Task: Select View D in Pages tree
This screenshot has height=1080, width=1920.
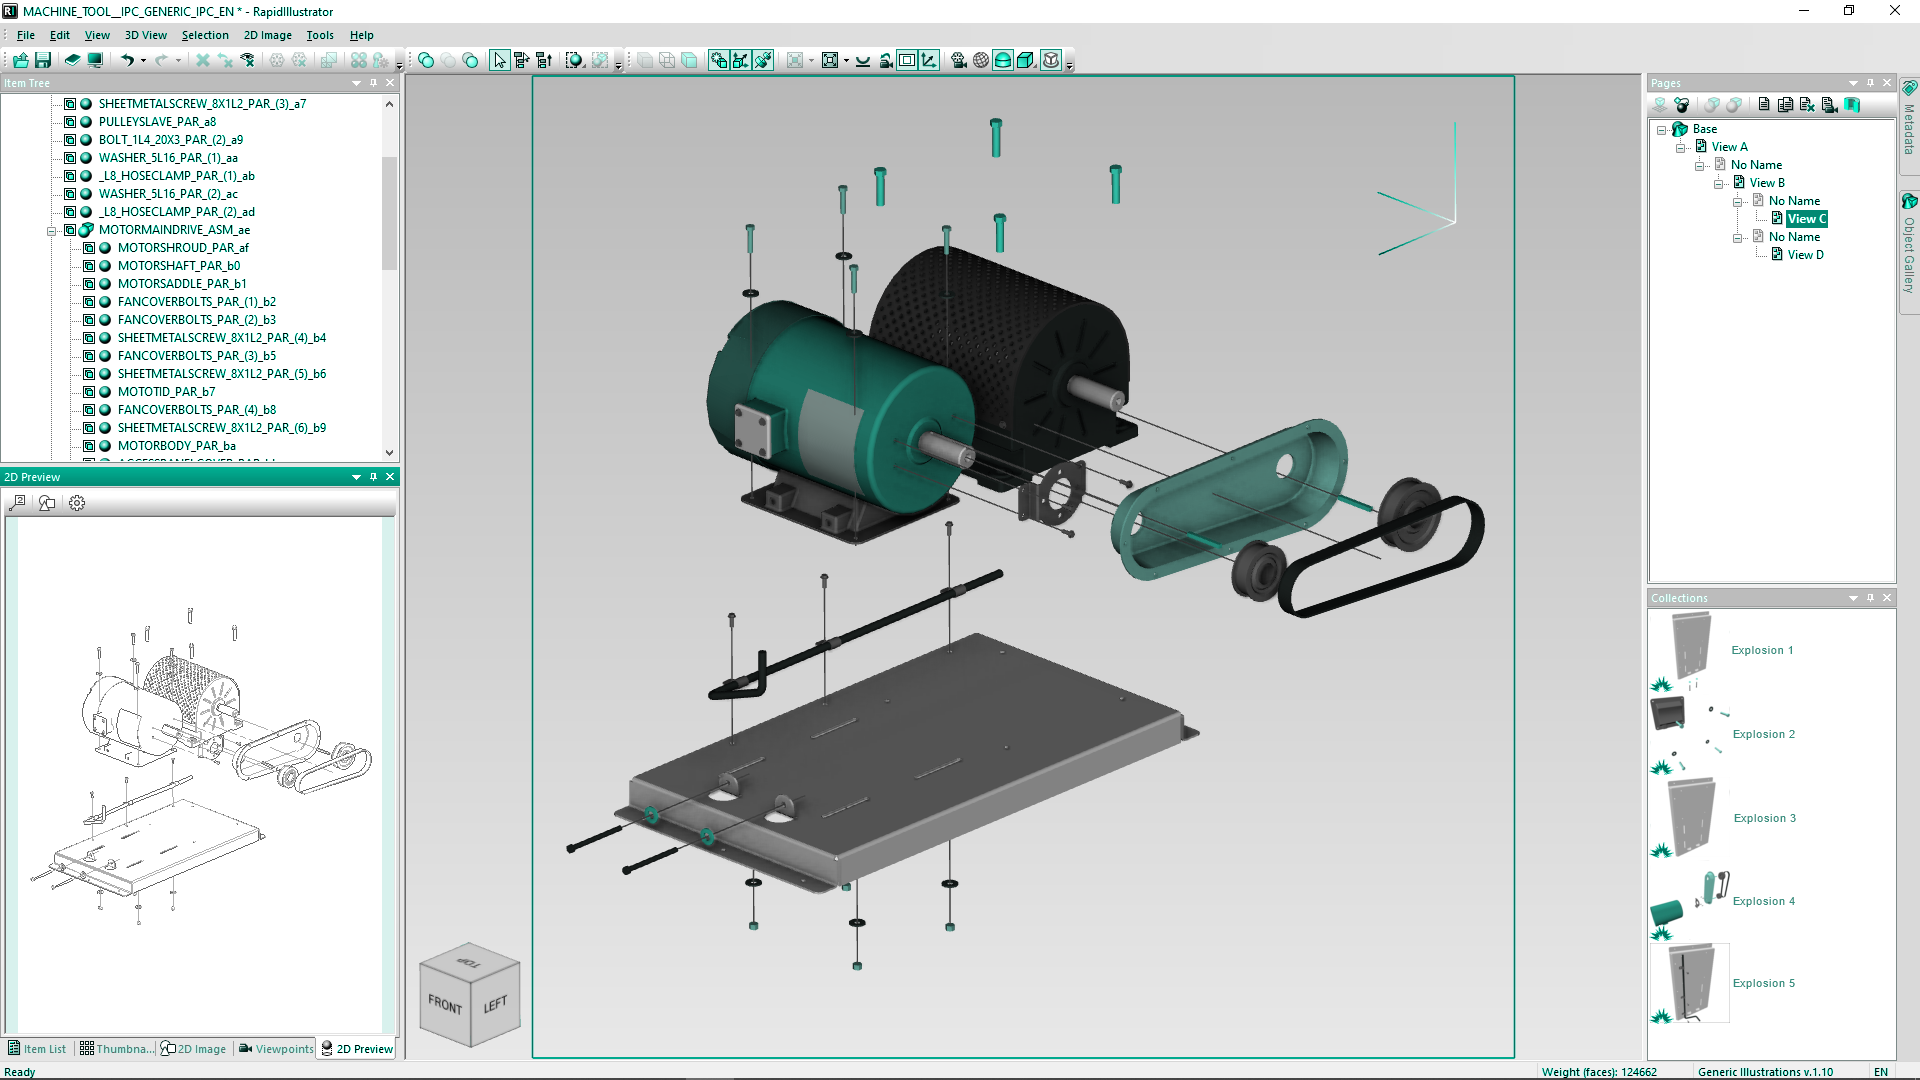Action: 1804,255
